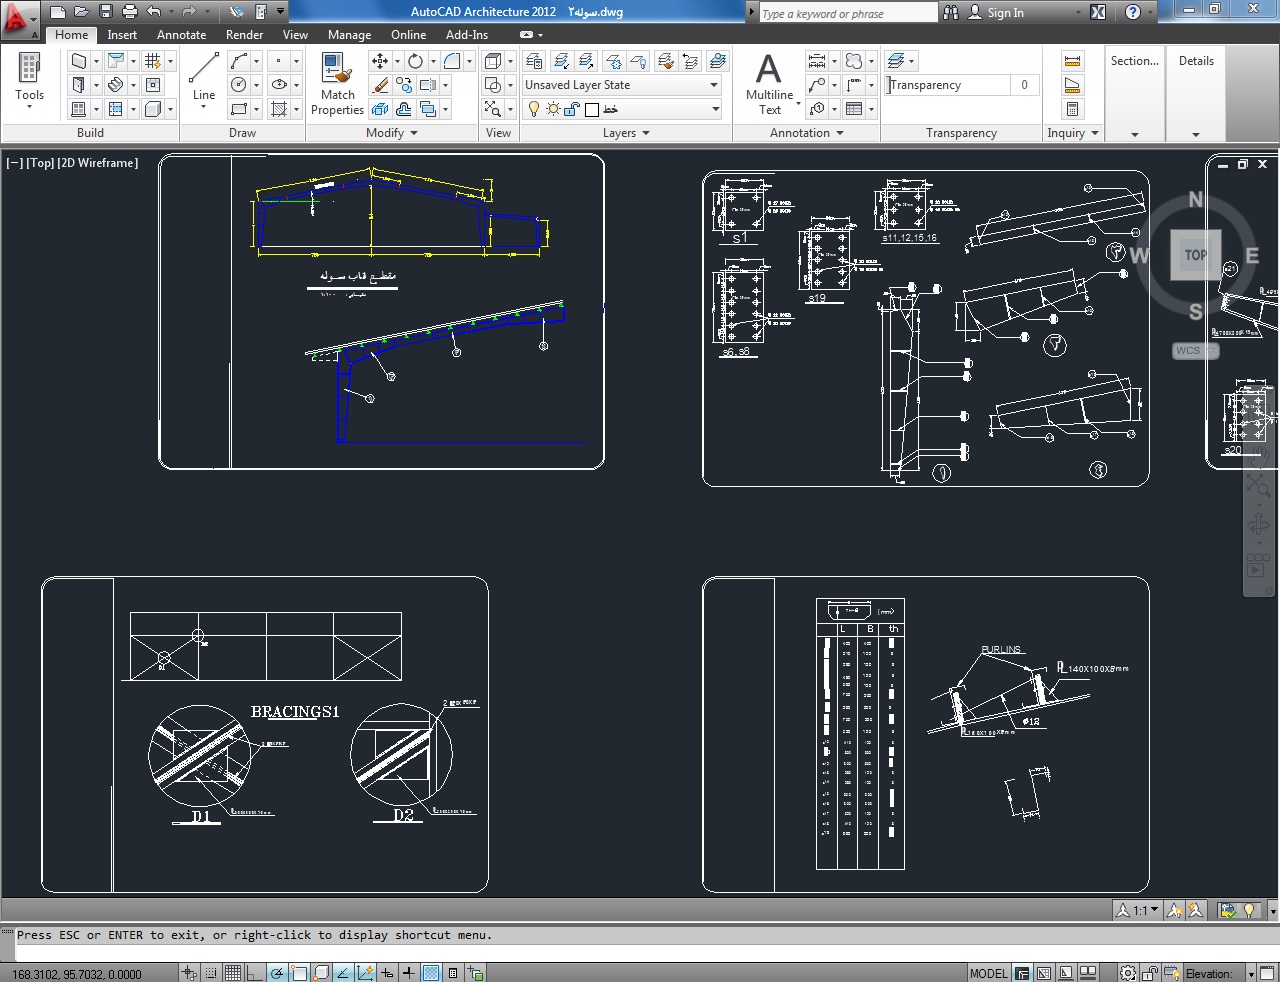The image size is (1280, 982).
Task: Click the Multiline Text tool
Action: tap(769, 84)
